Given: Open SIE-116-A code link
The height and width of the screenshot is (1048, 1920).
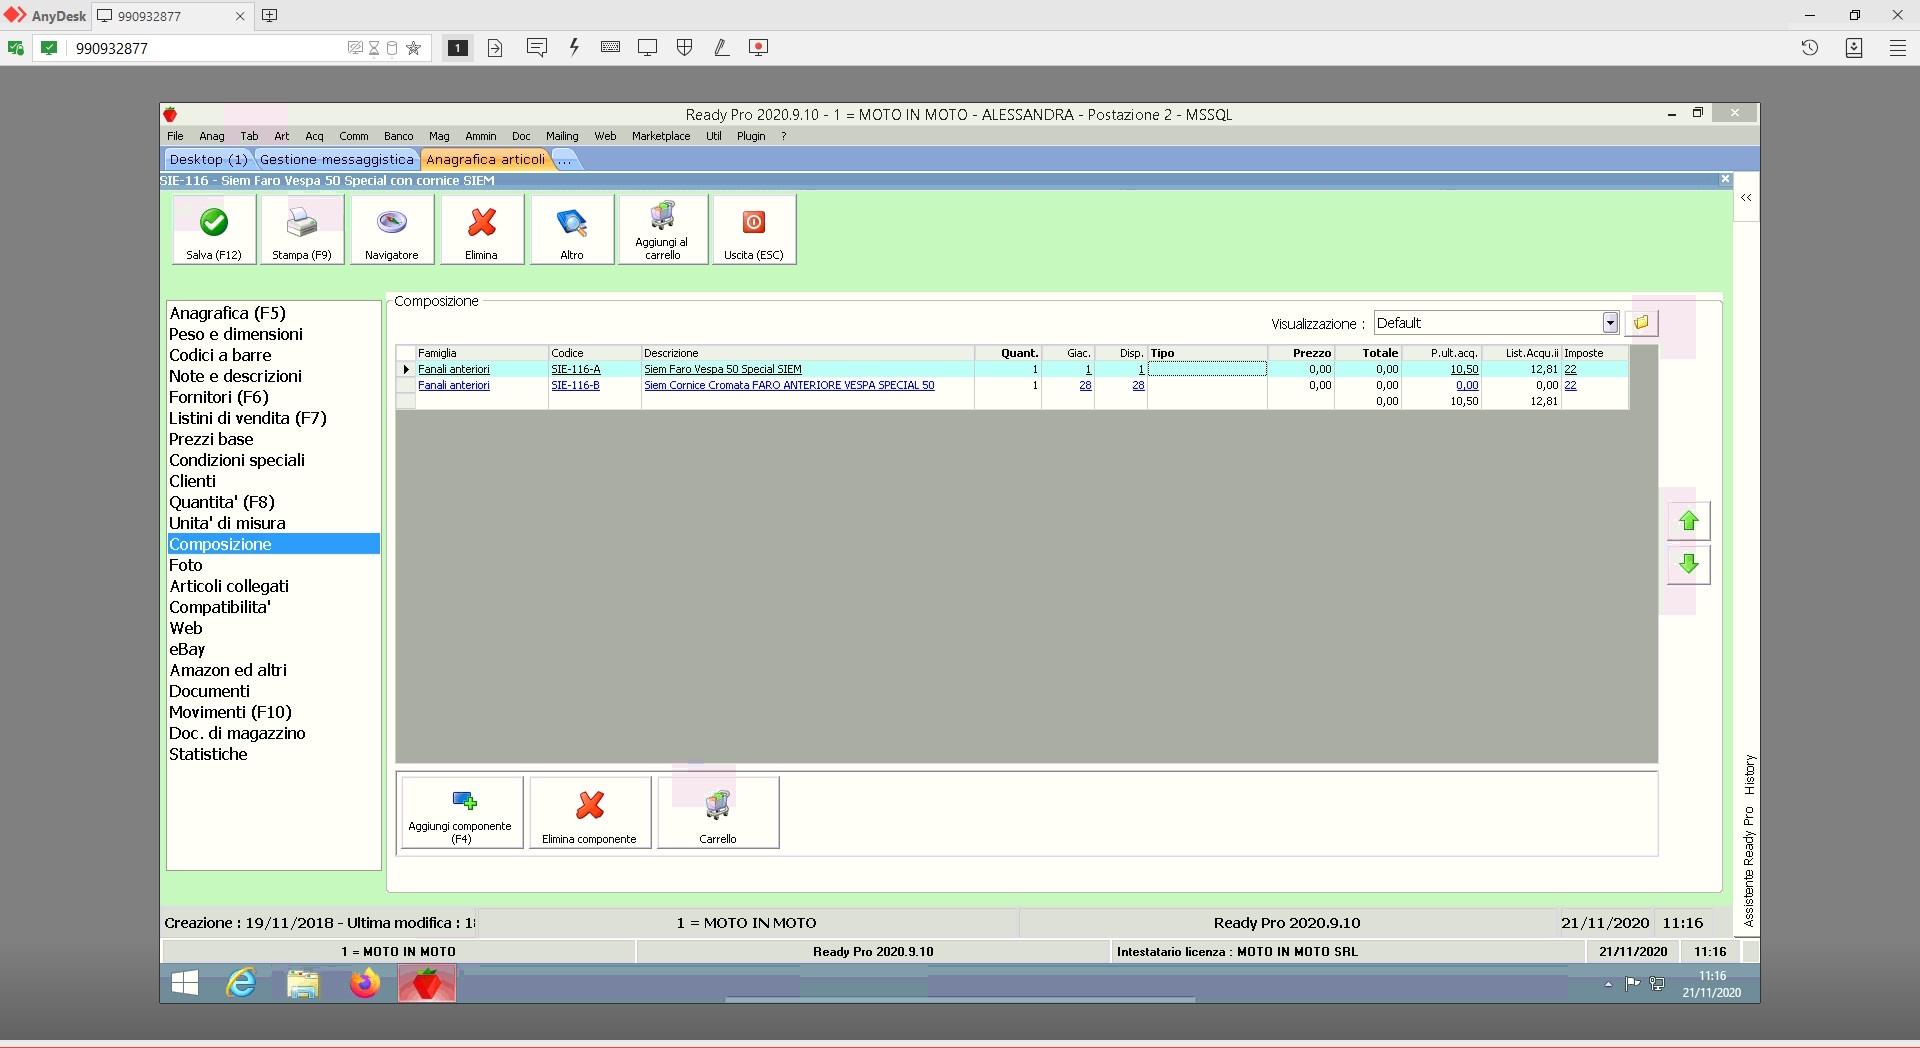Looking at the screenshot, I should (x=576, y=369).
